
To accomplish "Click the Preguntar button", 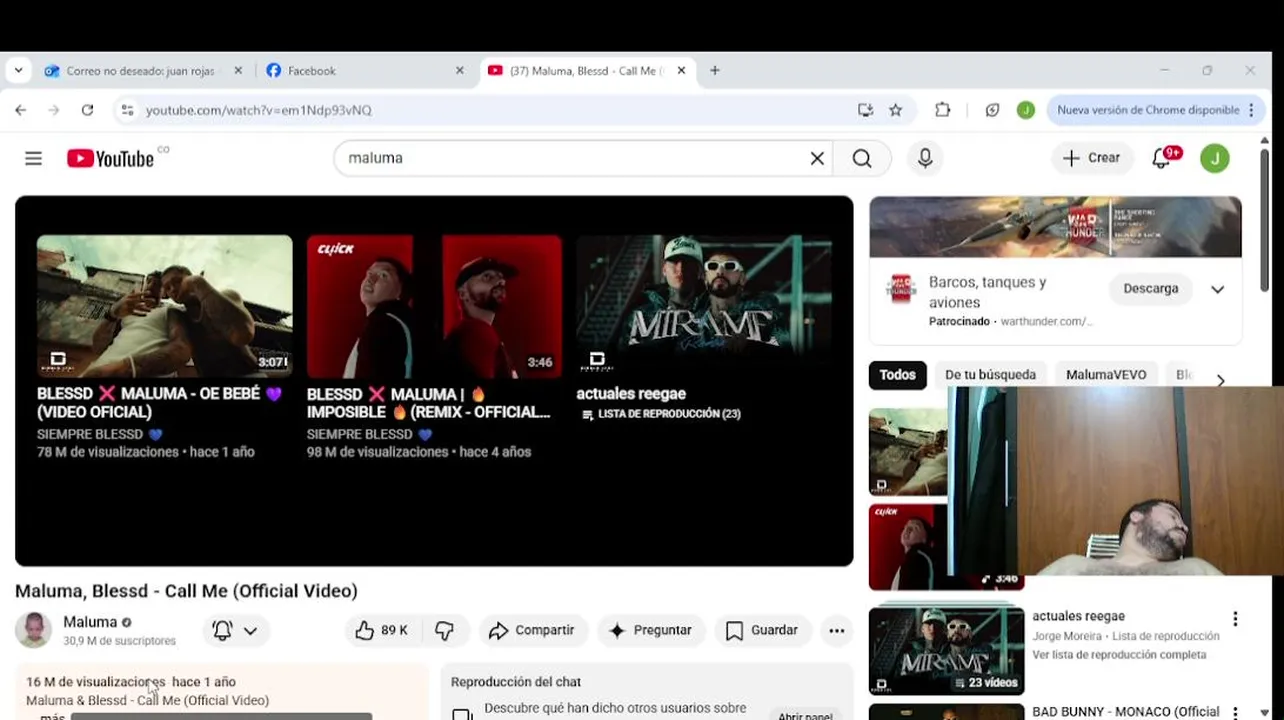I will click(651, 630).
